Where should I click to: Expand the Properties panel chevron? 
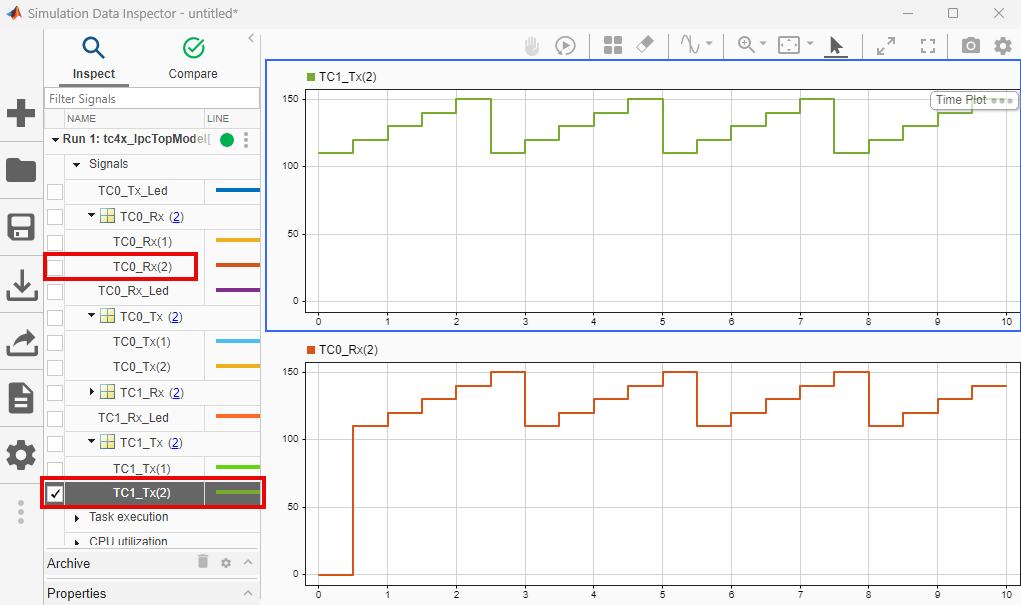coord(248,593)
